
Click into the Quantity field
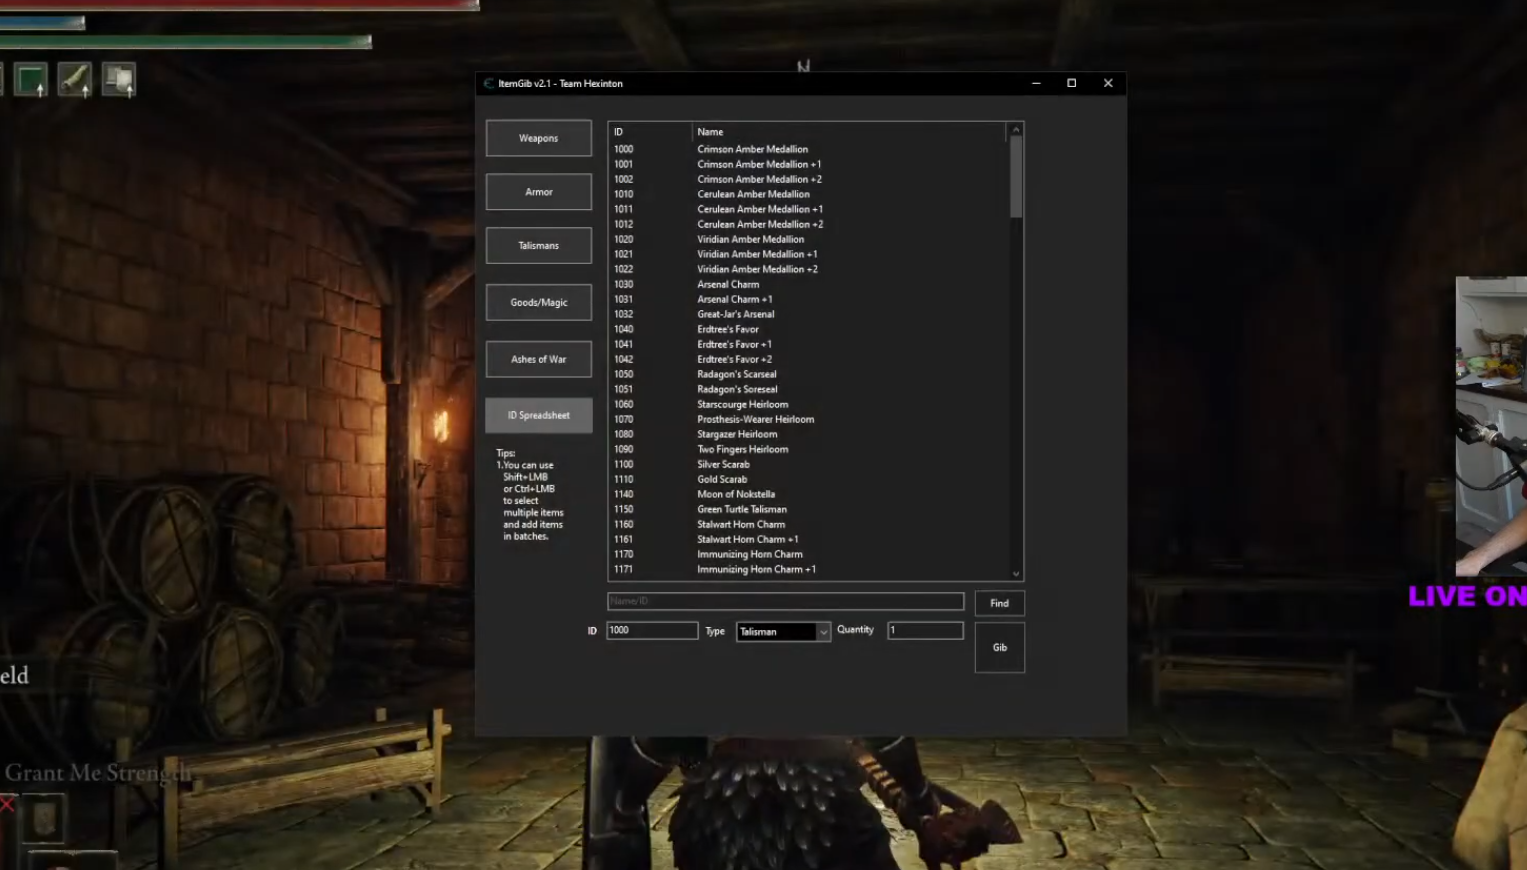(x=926, y=630)
